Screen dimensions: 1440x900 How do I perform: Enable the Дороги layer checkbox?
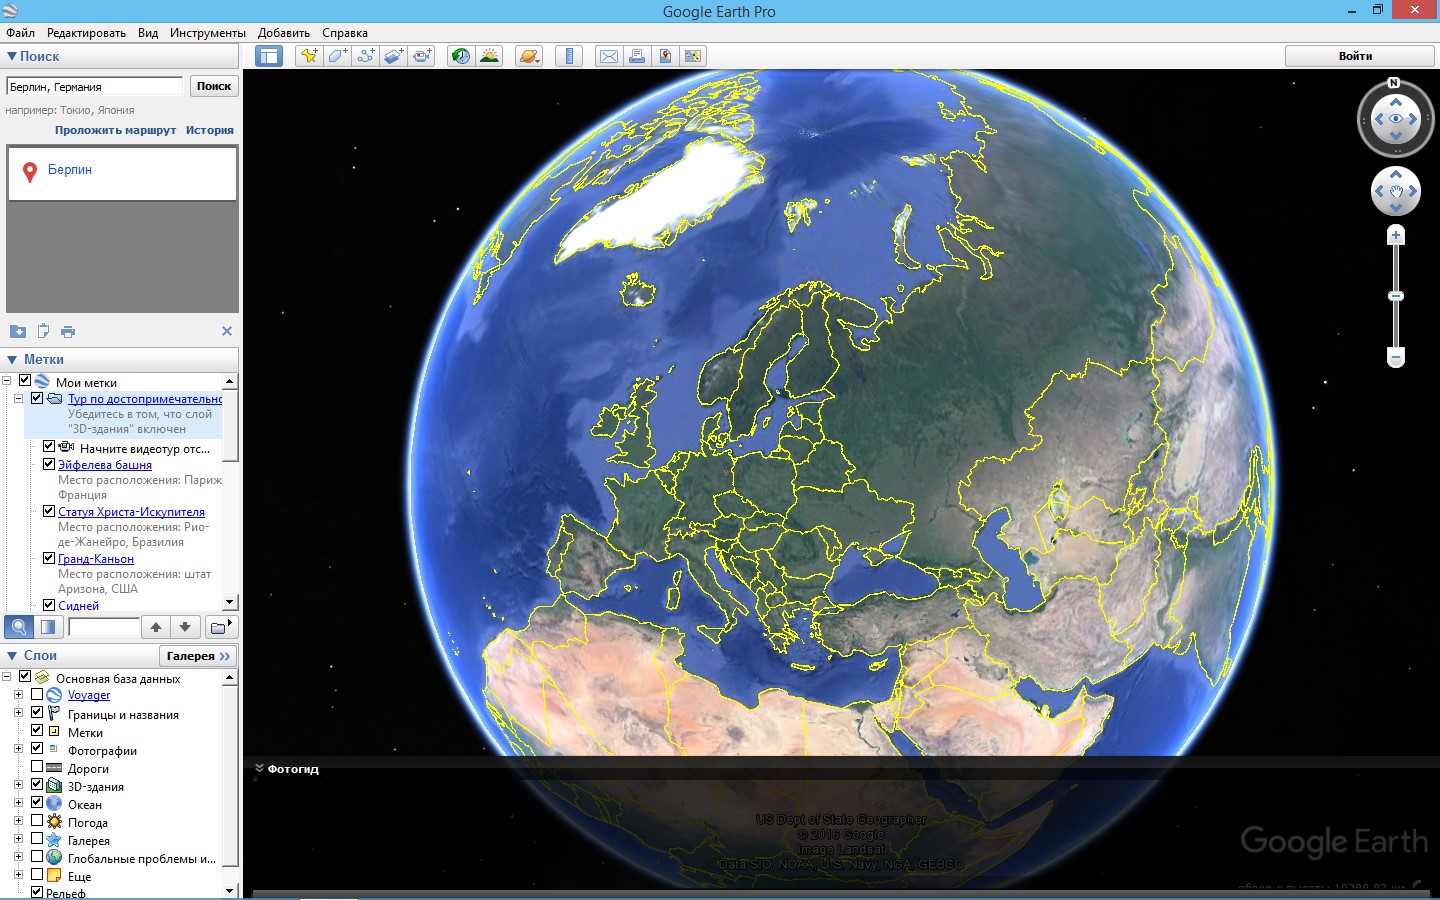[x=37, y=766]
